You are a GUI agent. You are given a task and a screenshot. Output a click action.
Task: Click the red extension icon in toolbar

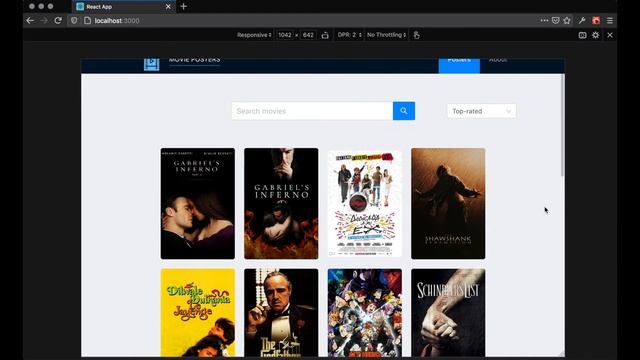click(x=596, y=20)
